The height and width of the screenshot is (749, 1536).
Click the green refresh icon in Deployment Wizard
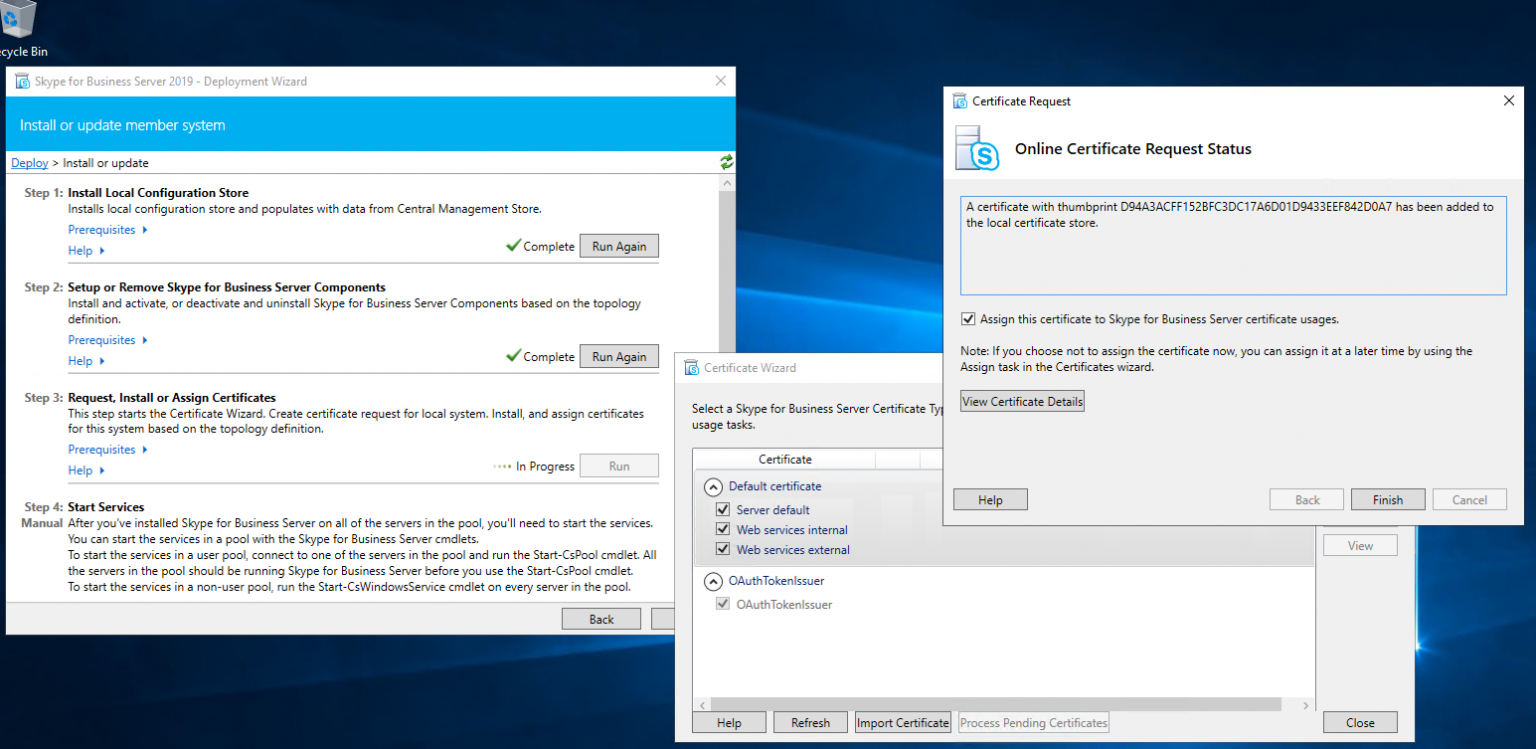click(x=726, y=162)
